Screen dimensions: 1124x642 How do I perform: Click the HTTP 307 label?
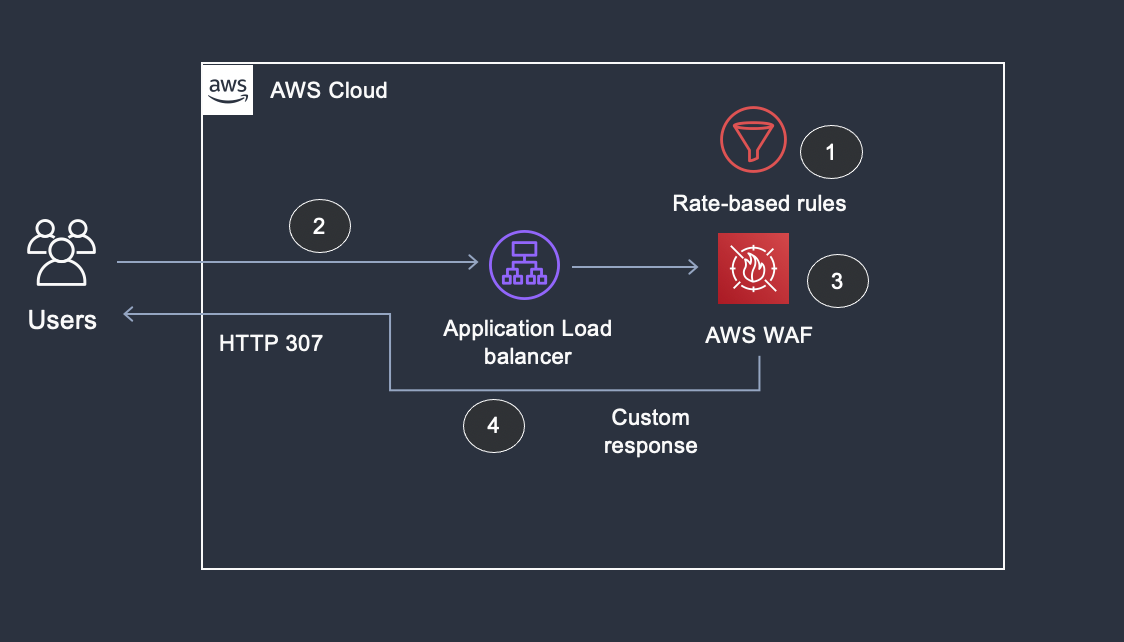[x=270, y=343]
